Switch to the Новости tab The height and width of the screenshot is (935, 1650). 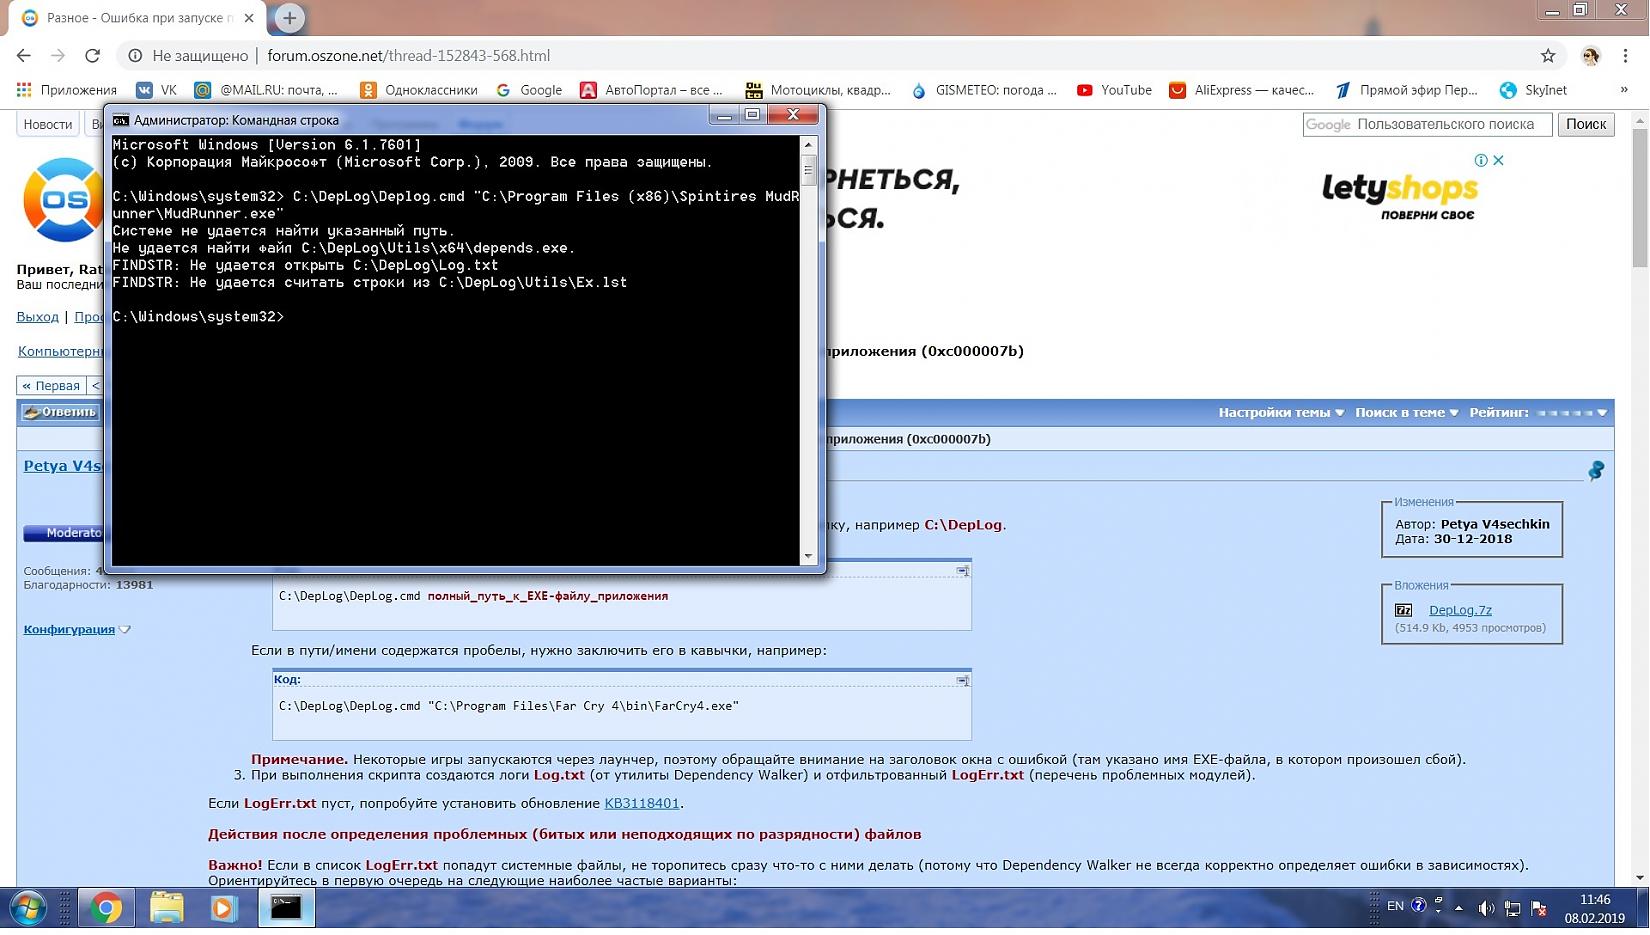(x=48, y=125)
